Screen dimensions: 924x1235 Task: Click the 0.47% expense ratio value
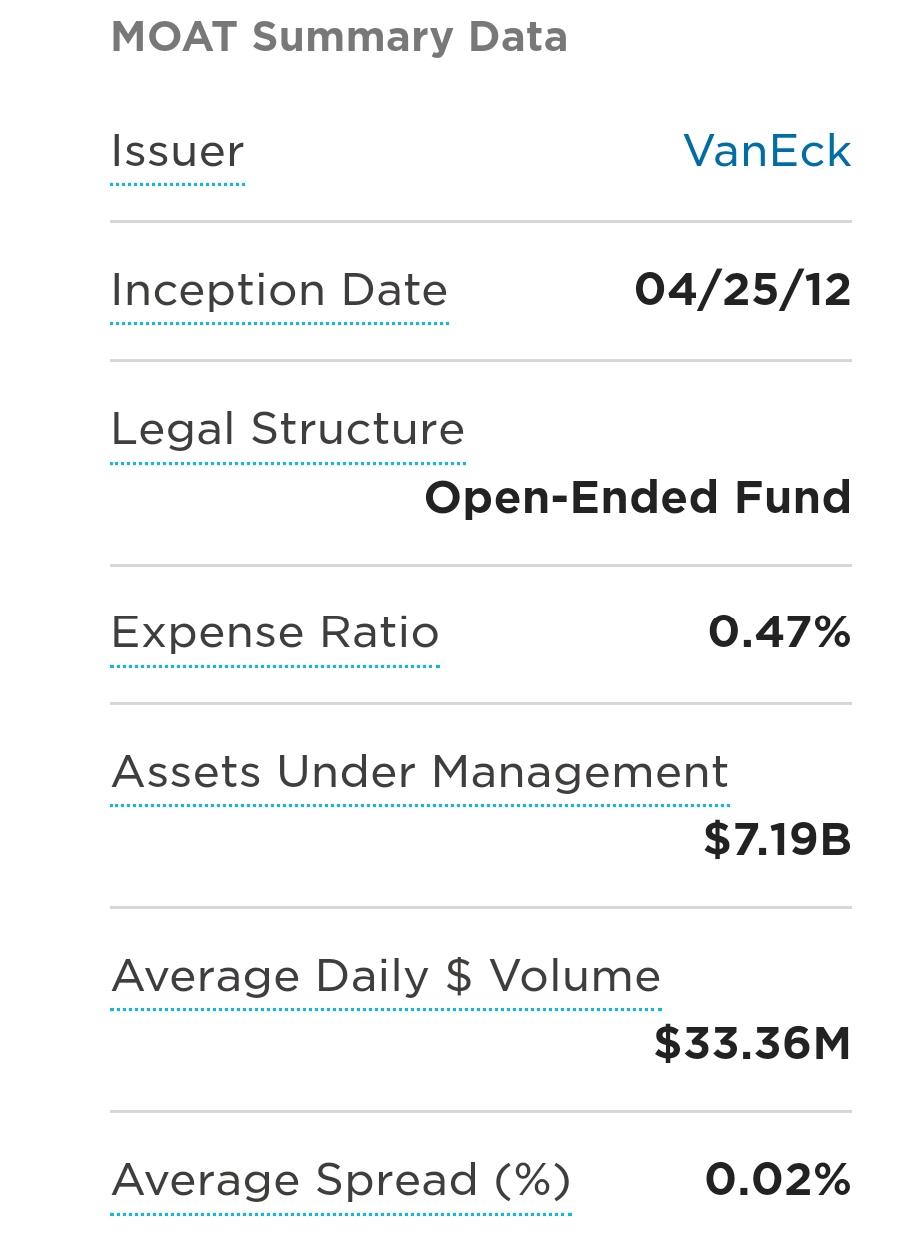pyautogui.click(x=780, y=632)
